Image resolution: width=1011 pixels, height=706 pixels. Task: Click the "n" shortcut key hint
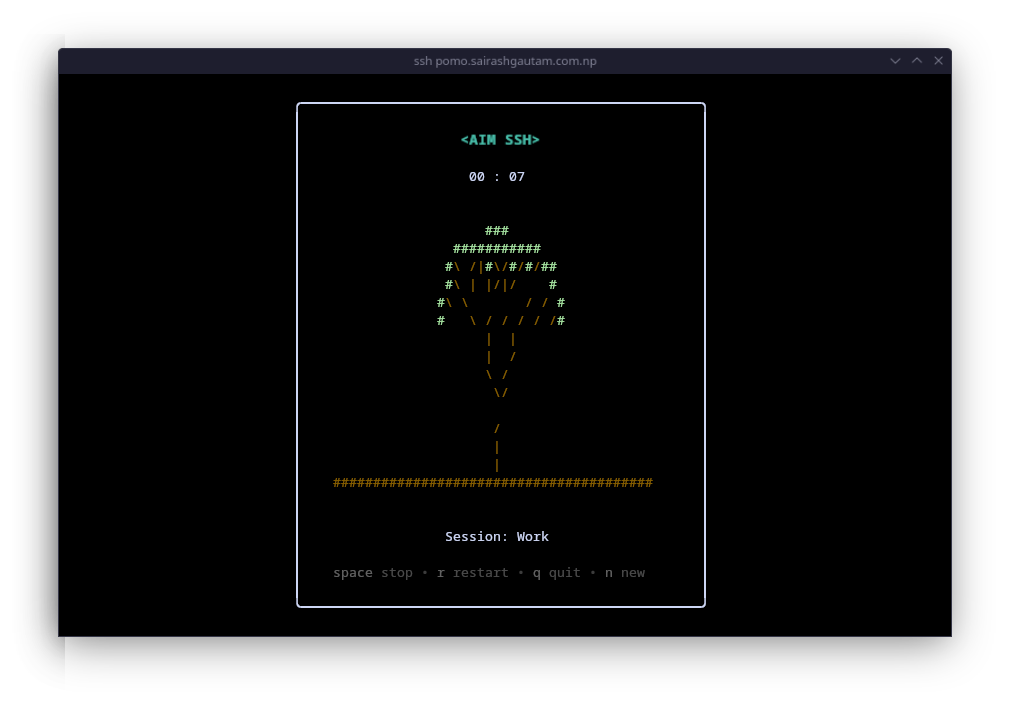coord(609,573)
